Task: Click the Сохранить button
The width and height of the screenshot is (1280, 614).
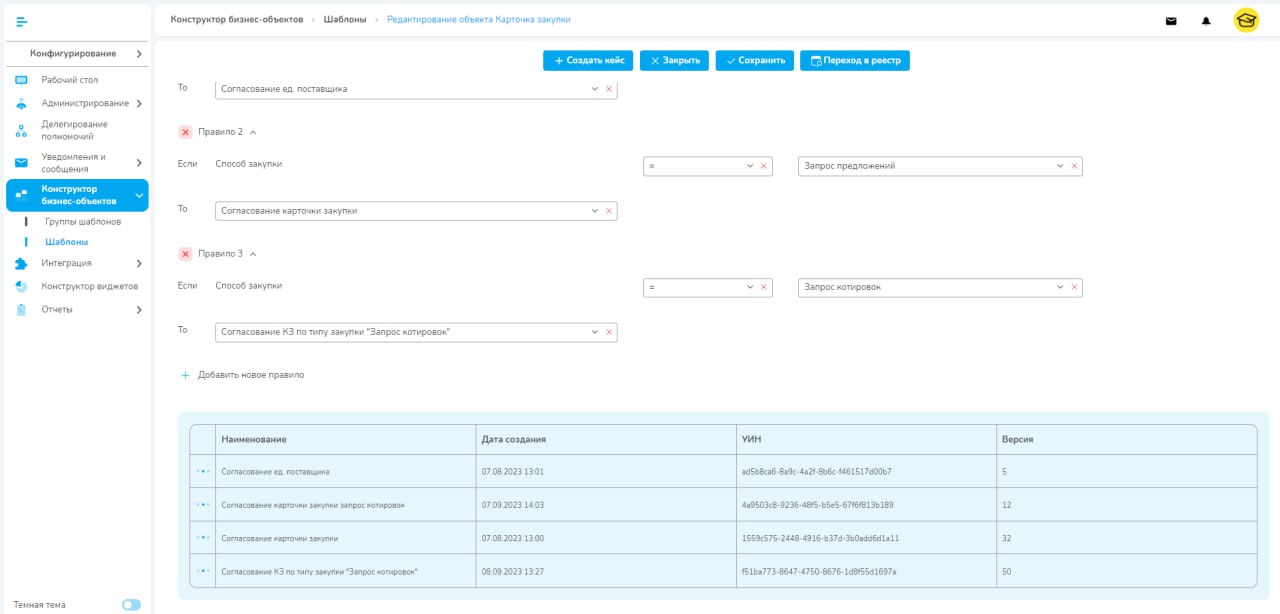Action: [x=755, y=60]
